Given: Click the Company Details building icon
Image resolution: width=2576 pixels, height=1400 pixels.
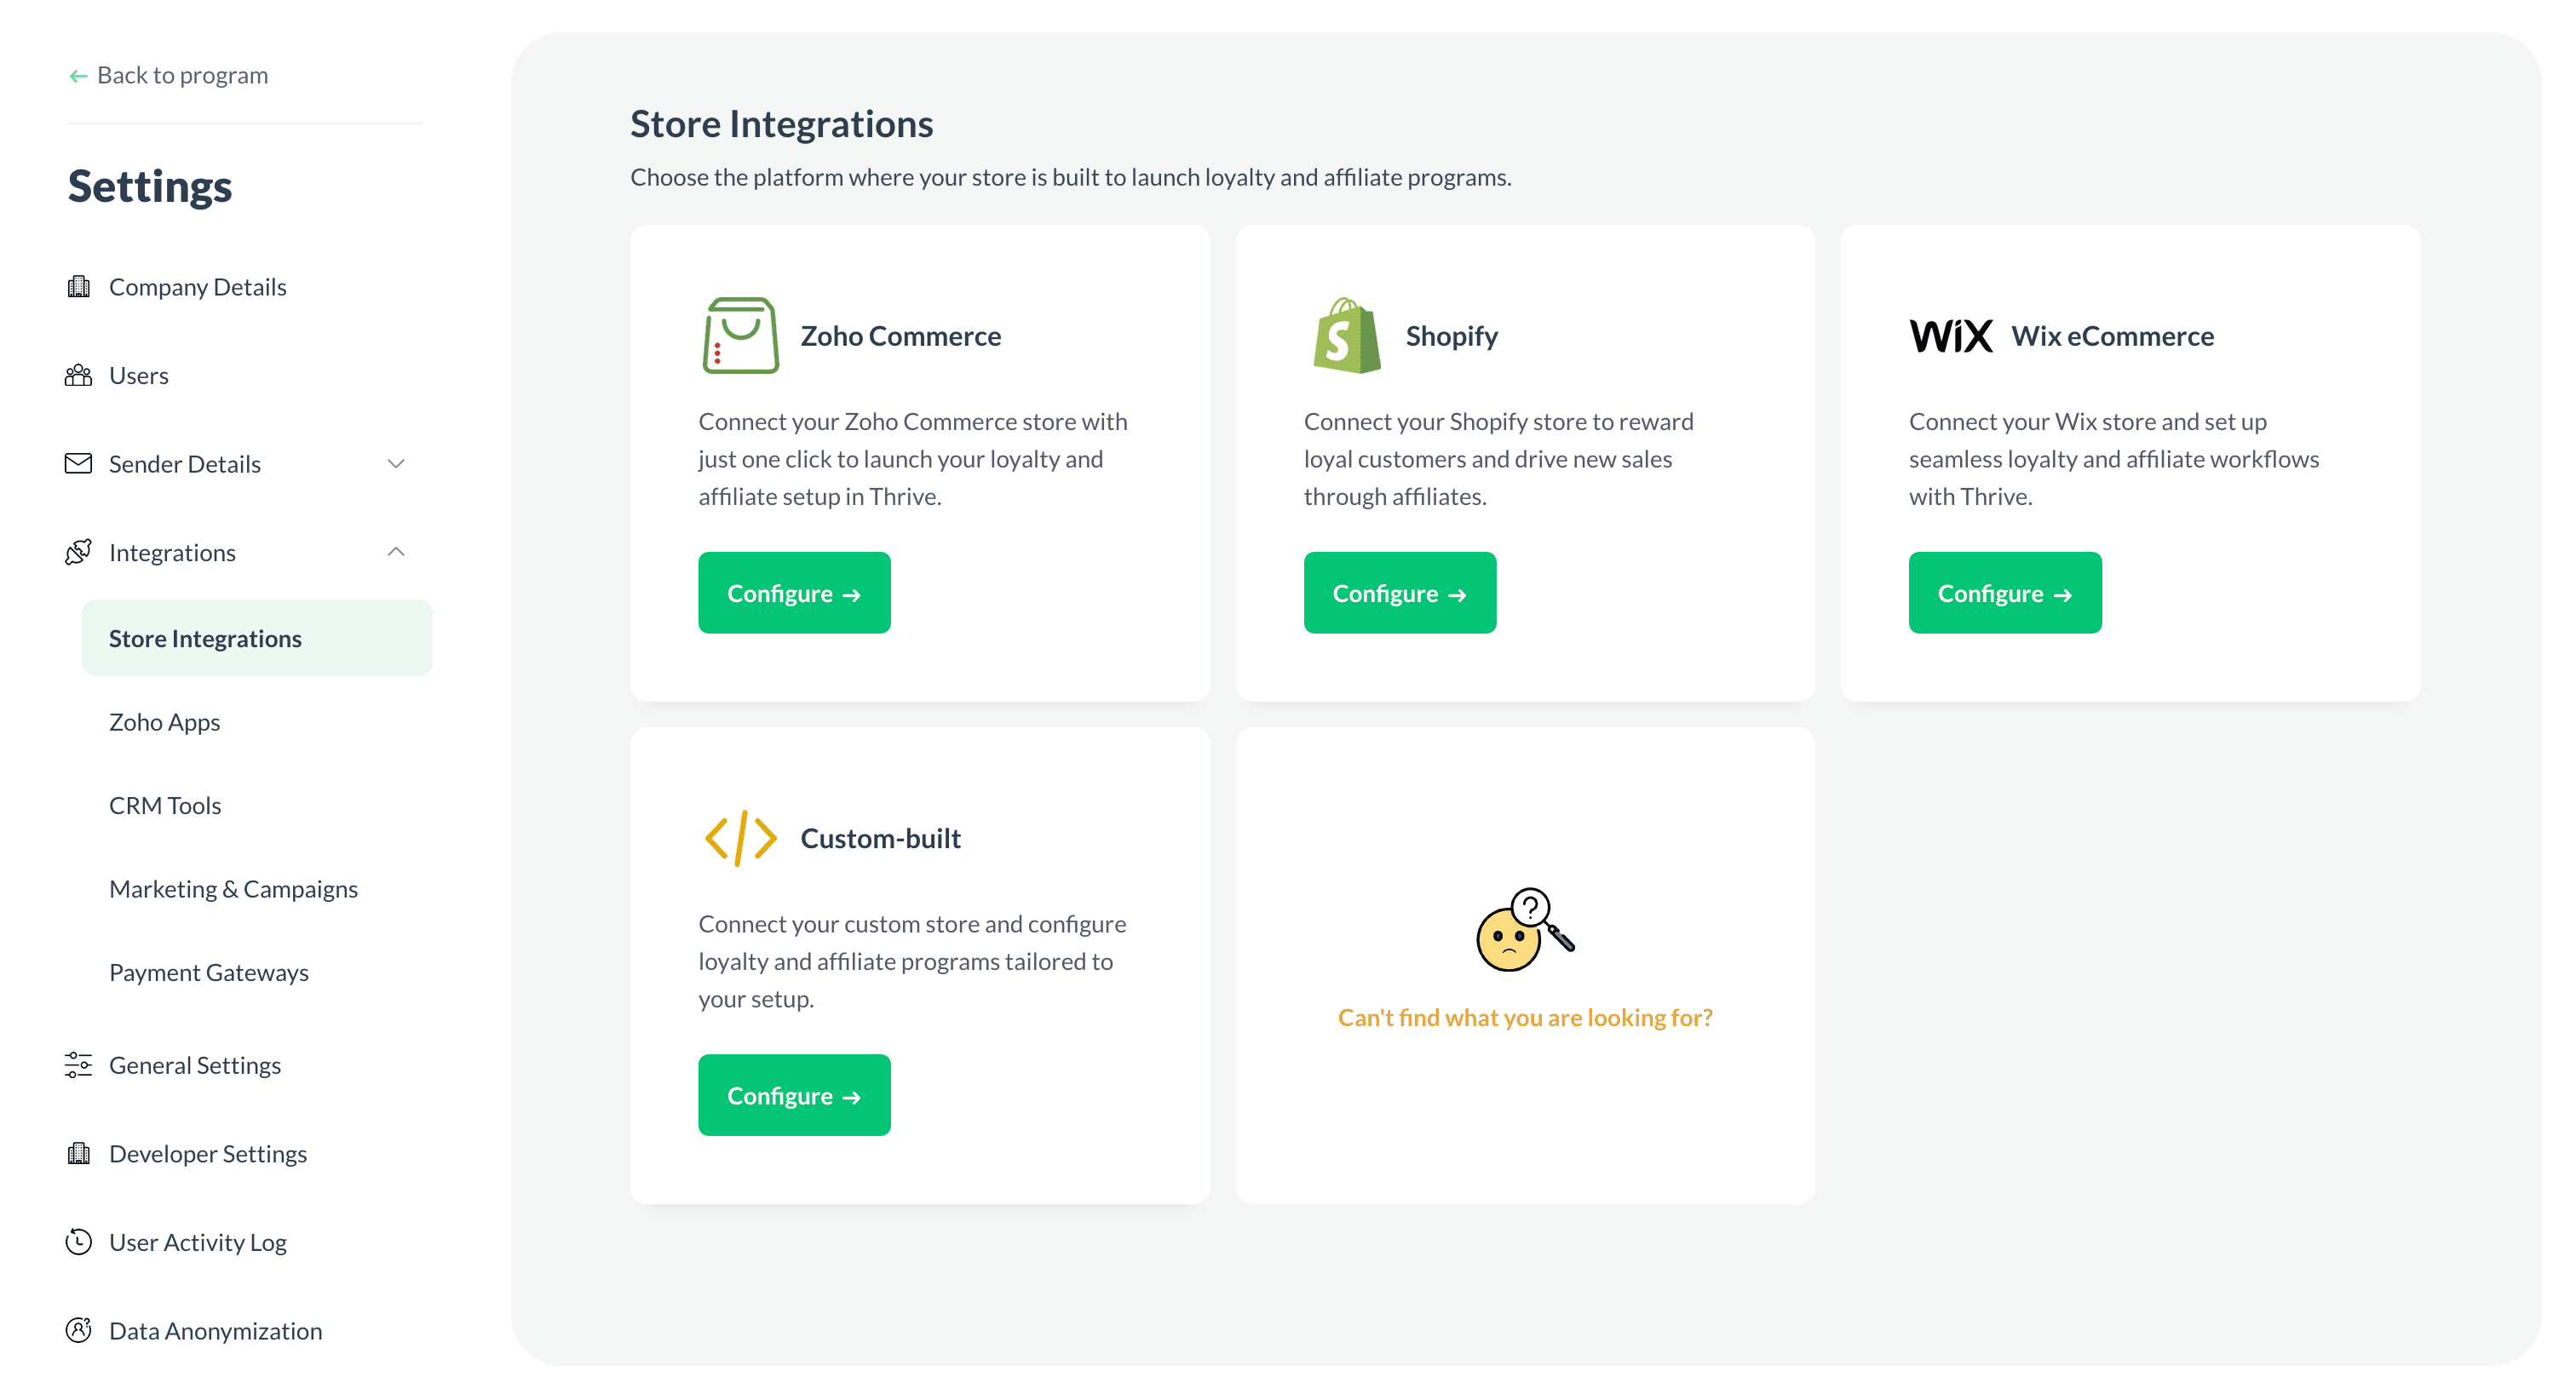Looking at the screenshot, I should (78, 287).
